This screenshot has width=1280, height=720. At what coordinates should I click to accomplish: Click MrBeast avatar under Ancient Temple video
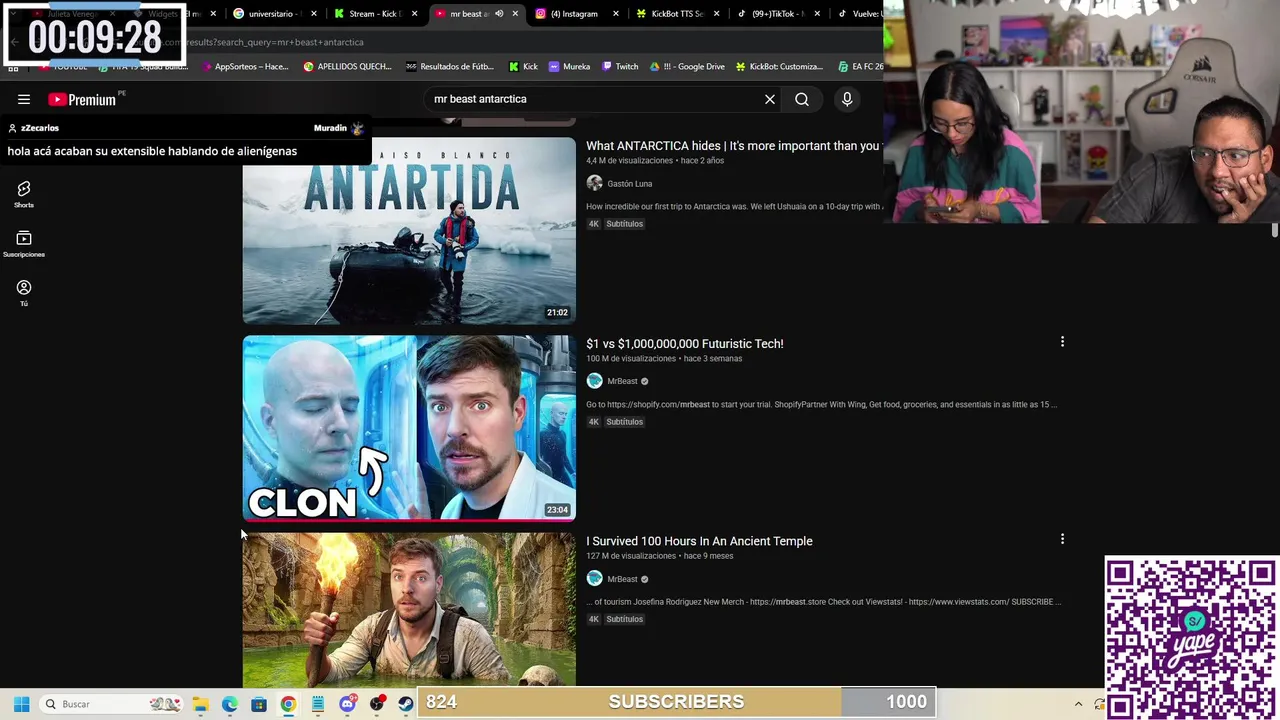[x=594, y=579]
